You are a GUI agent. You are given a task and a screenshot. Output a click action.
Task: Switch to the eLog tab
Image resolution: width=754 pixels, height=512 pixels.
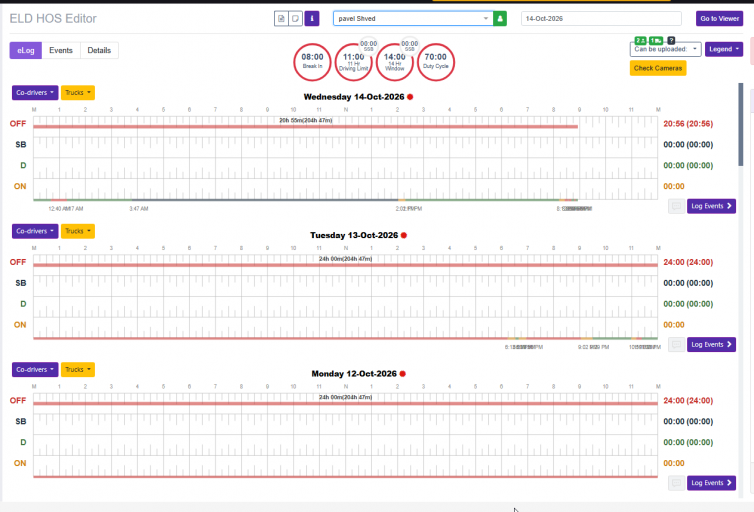pyautogui.click(x=25, y=50)
